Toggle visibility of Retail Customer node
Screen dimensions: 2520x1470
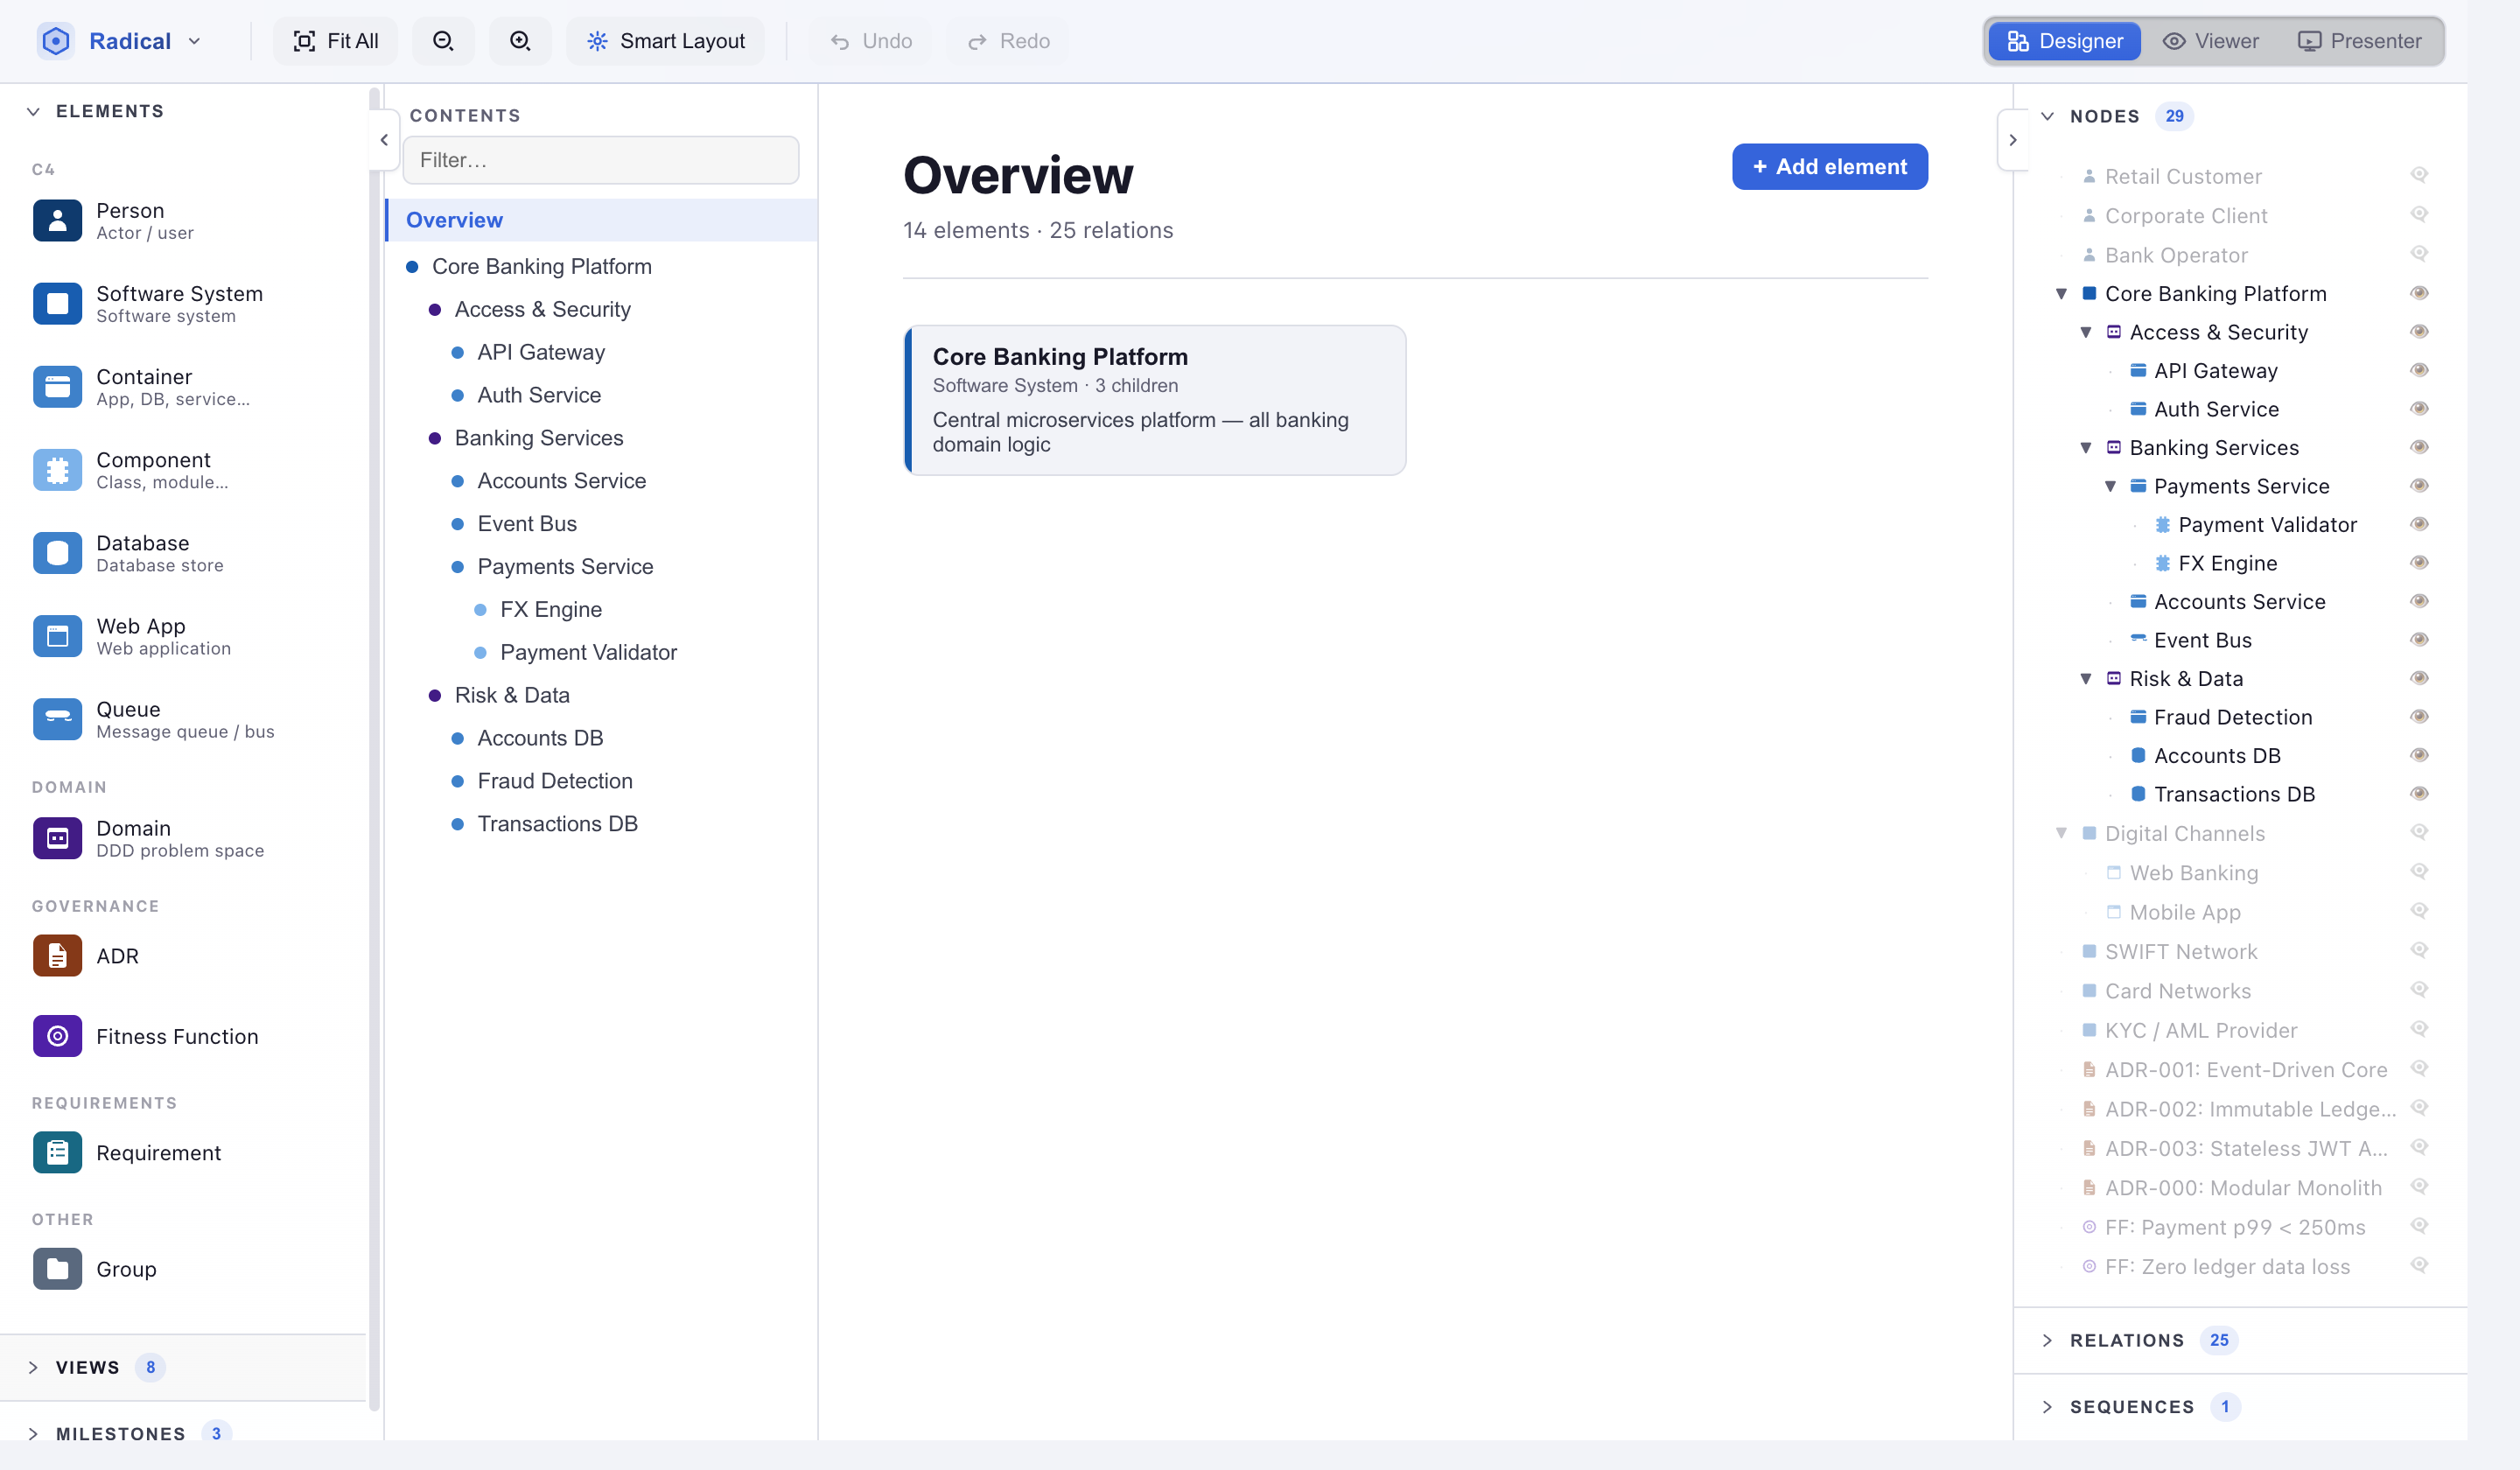2419,175
